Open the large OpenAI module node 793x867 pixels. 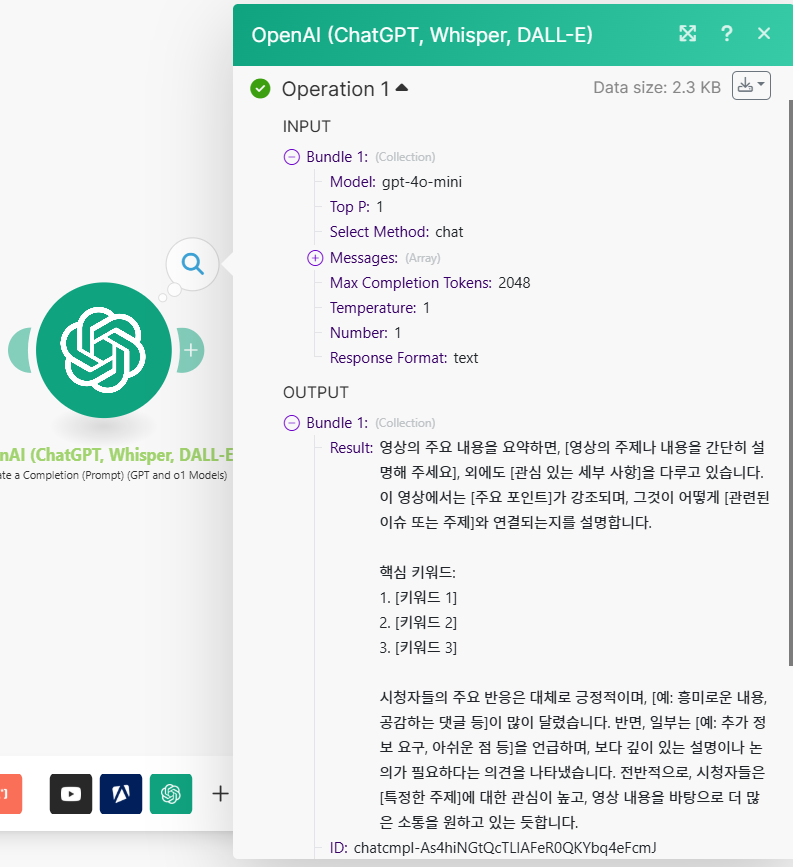click(104, 350)
